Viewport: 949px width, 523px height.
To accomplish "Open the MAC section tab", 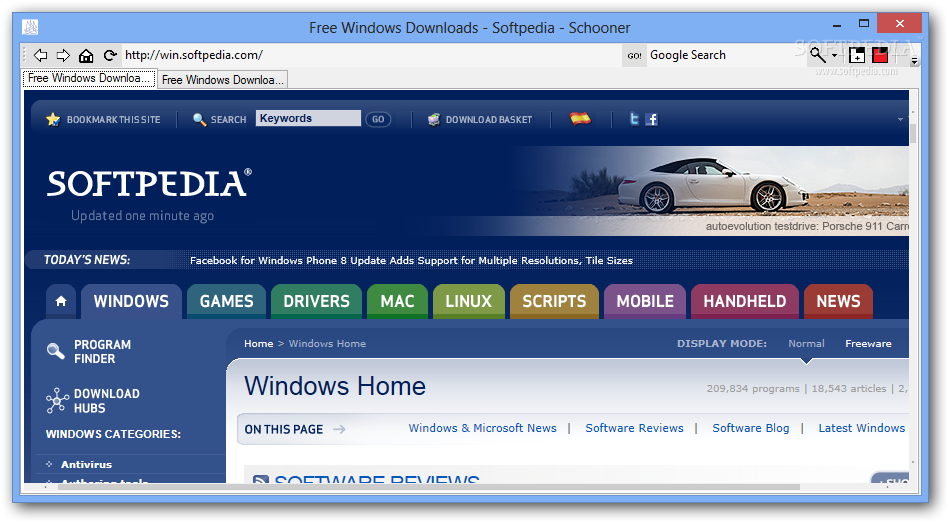I will pos(397,301).
